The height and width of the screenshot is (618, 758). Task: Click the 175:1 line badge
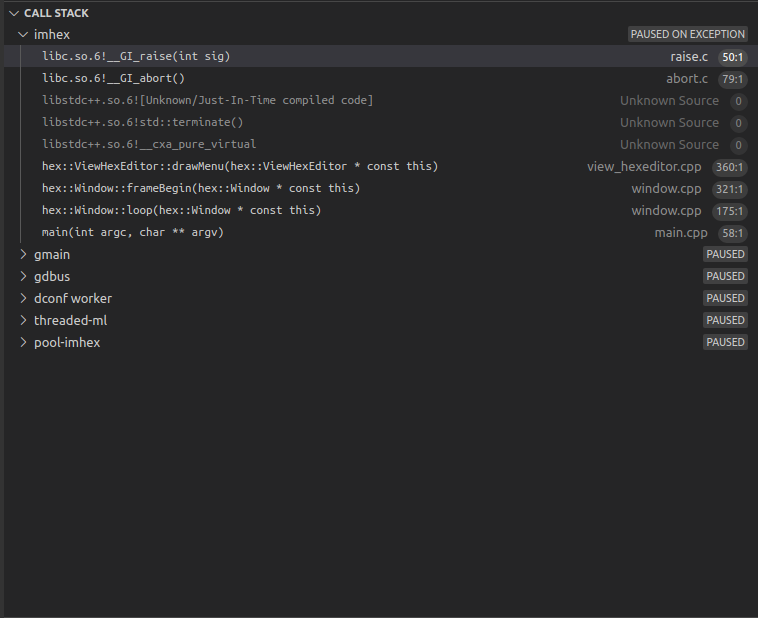[729, 211]
